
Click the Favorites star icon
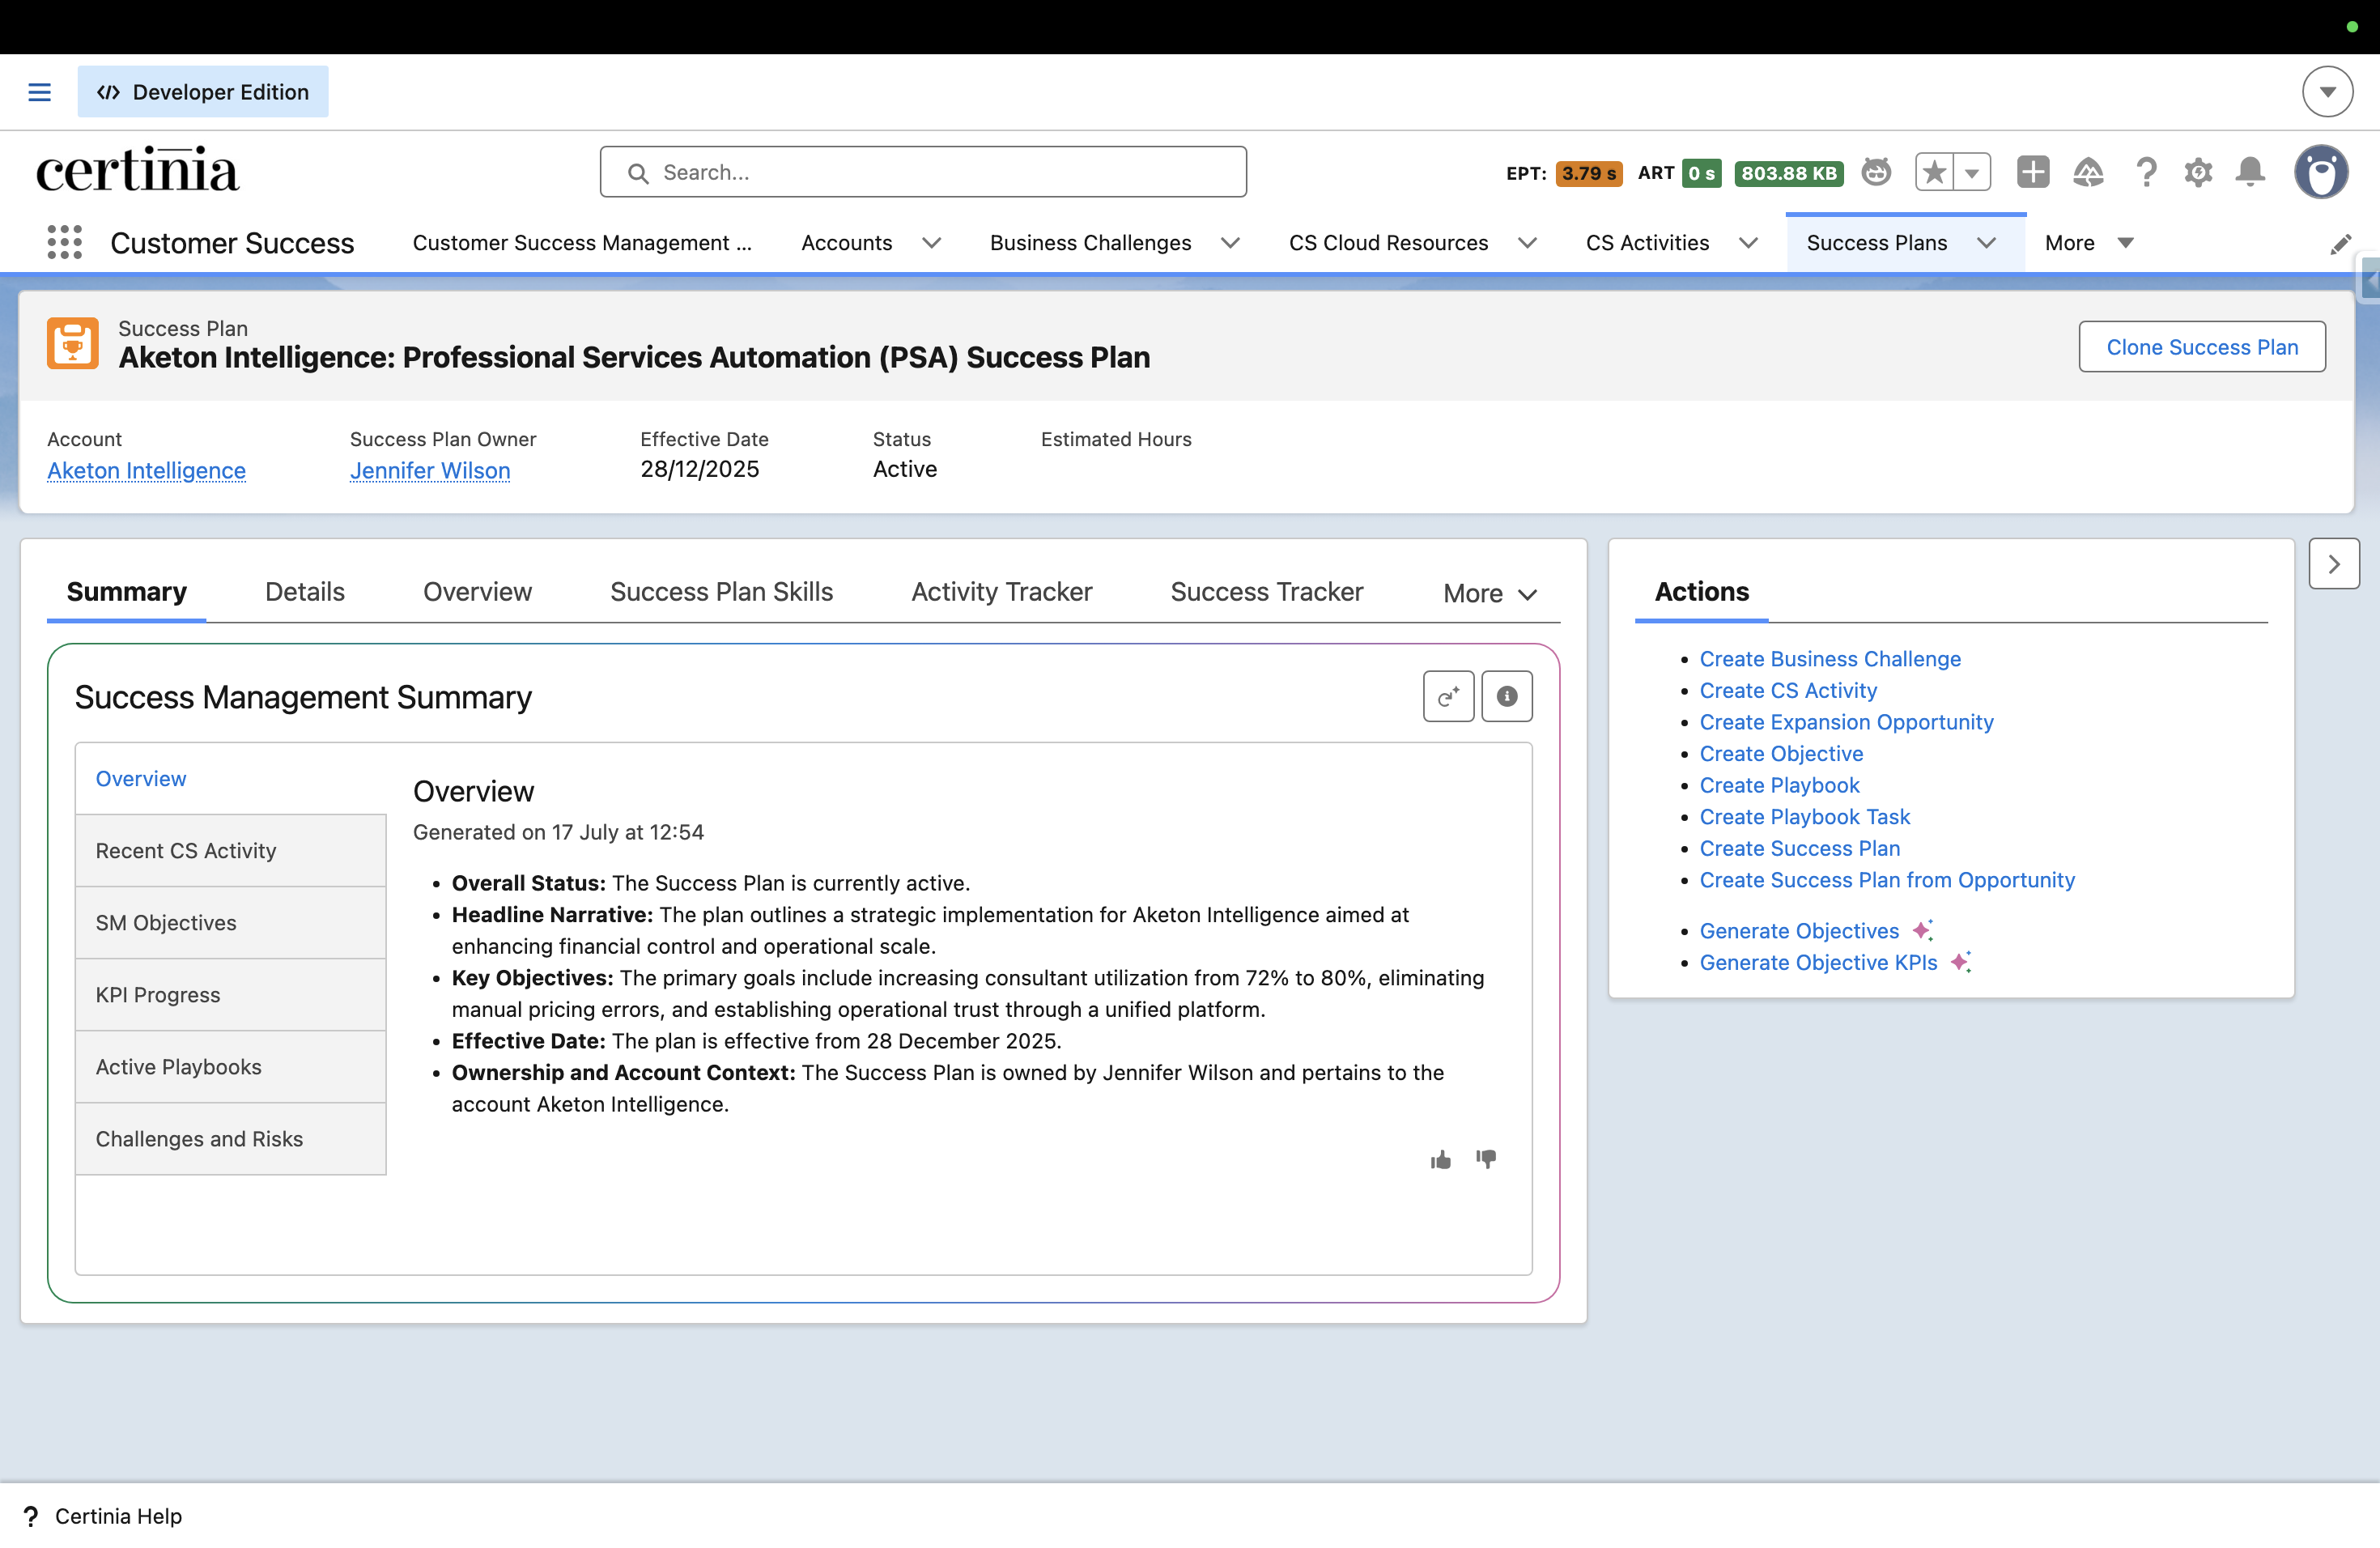click(x=1935, y=172)
